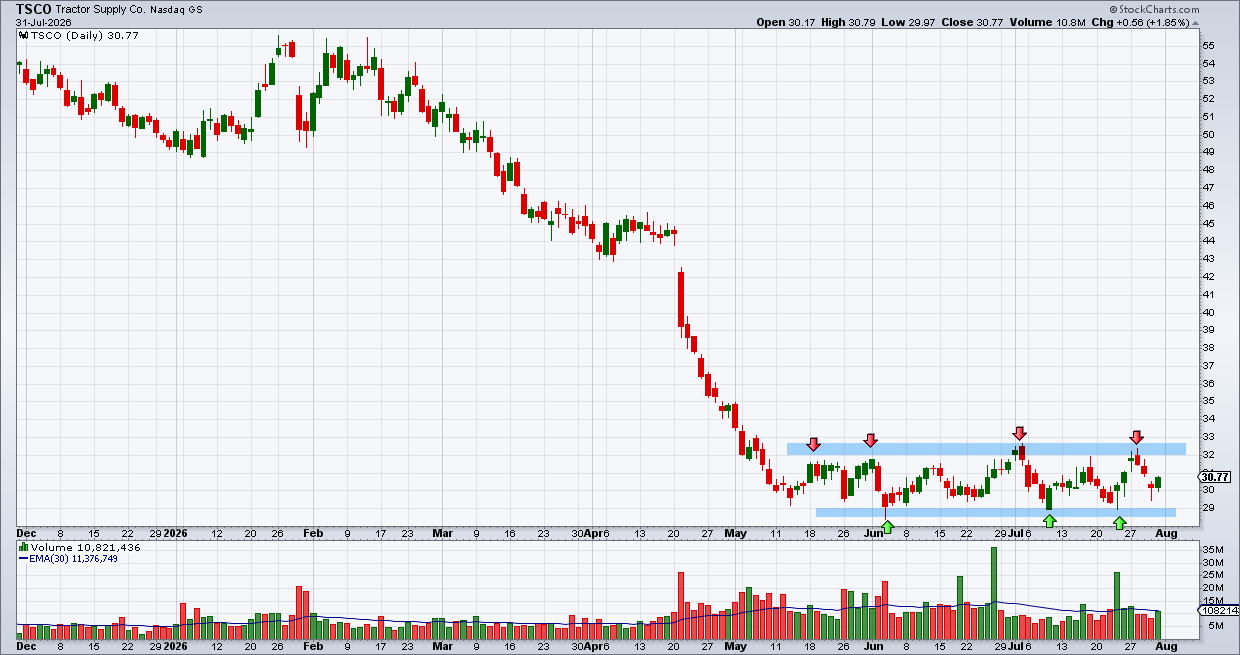Click the 45 price axis label
The height and width of the screenshot is (655, 1240).
tap(1209, 224)
